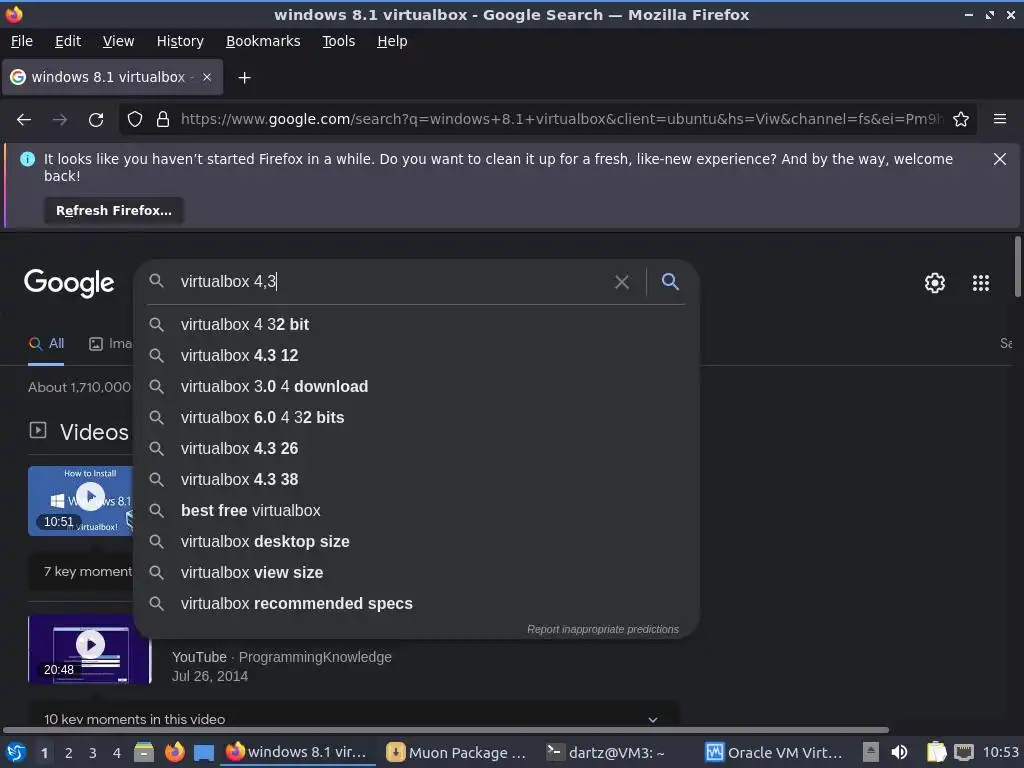Click the horizontal page scrollbar
The width and height of the screenshot is (1024, 768).
445,730
